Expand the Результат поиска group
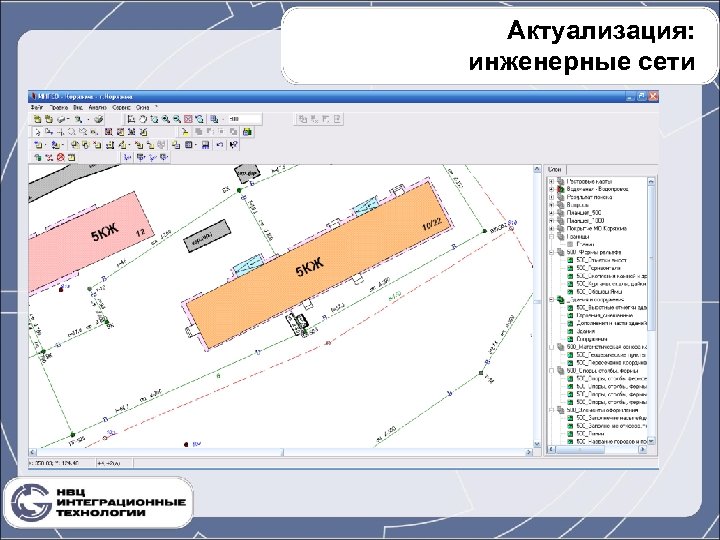 (551, 197)
